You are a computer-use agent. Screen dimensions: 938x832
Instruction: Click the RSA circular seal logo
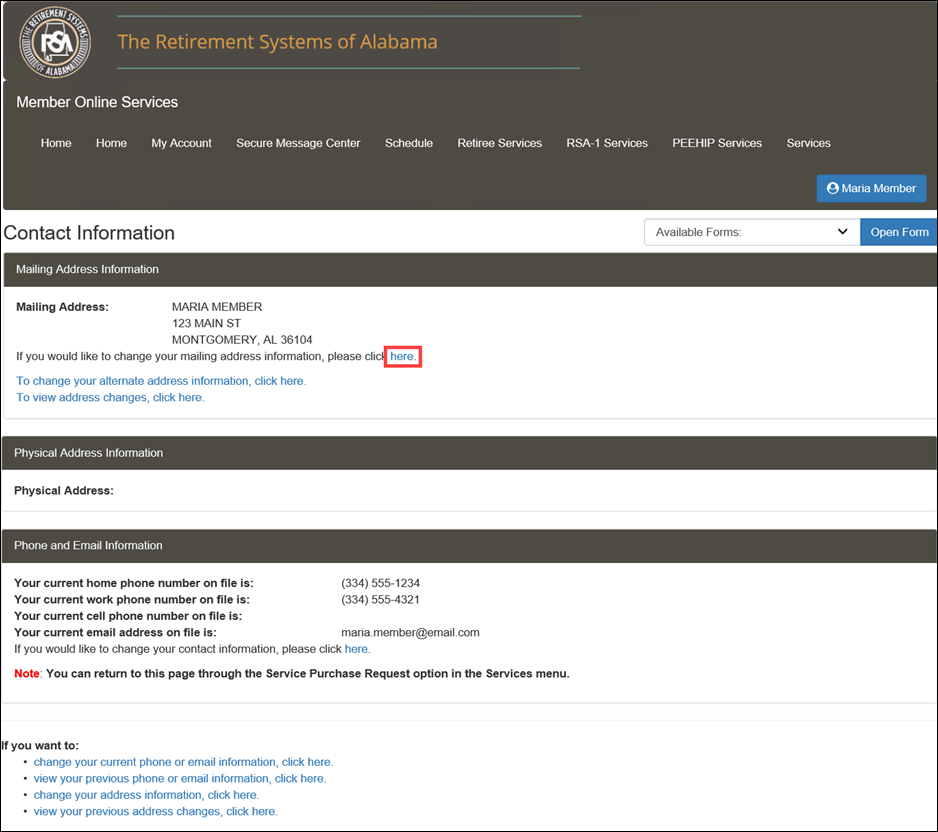coord(55,42)
